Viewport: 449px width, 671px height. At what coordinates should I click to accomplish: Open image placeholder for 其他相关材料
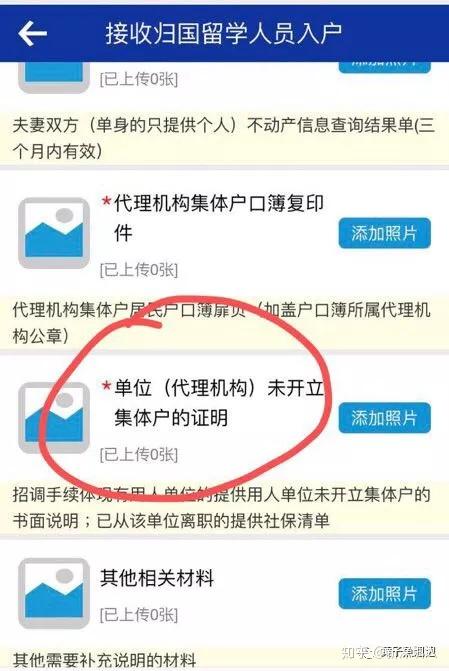tap(54, 593)
